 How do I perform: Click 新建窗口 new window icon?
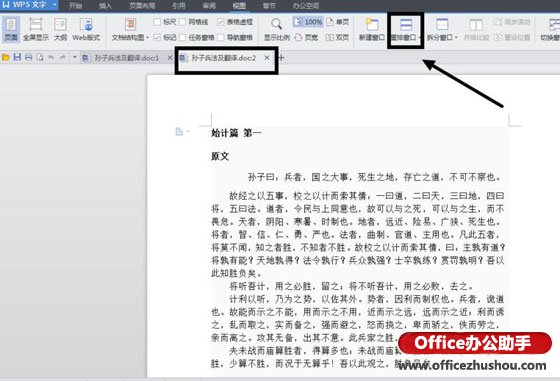[x=372, y=29]
